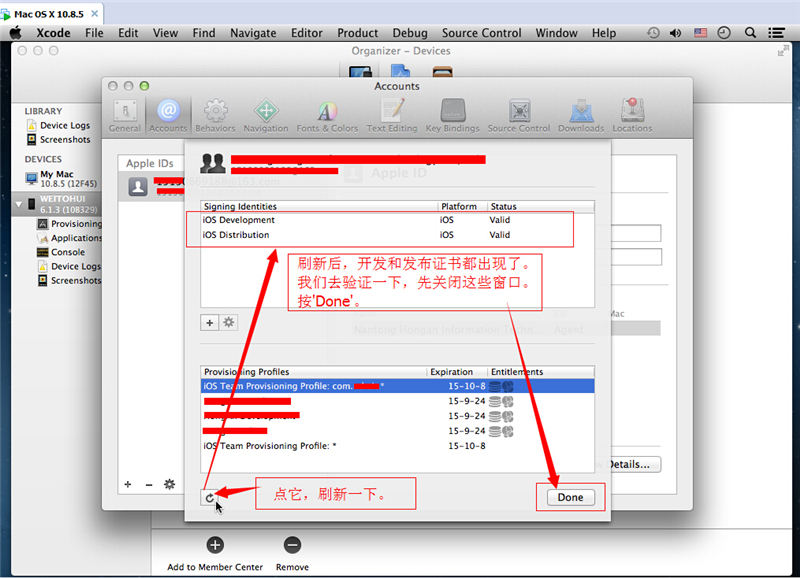The image size is (800, 578).
Task: Select Console under WEITOHUI device
Action: click(61, 252)
